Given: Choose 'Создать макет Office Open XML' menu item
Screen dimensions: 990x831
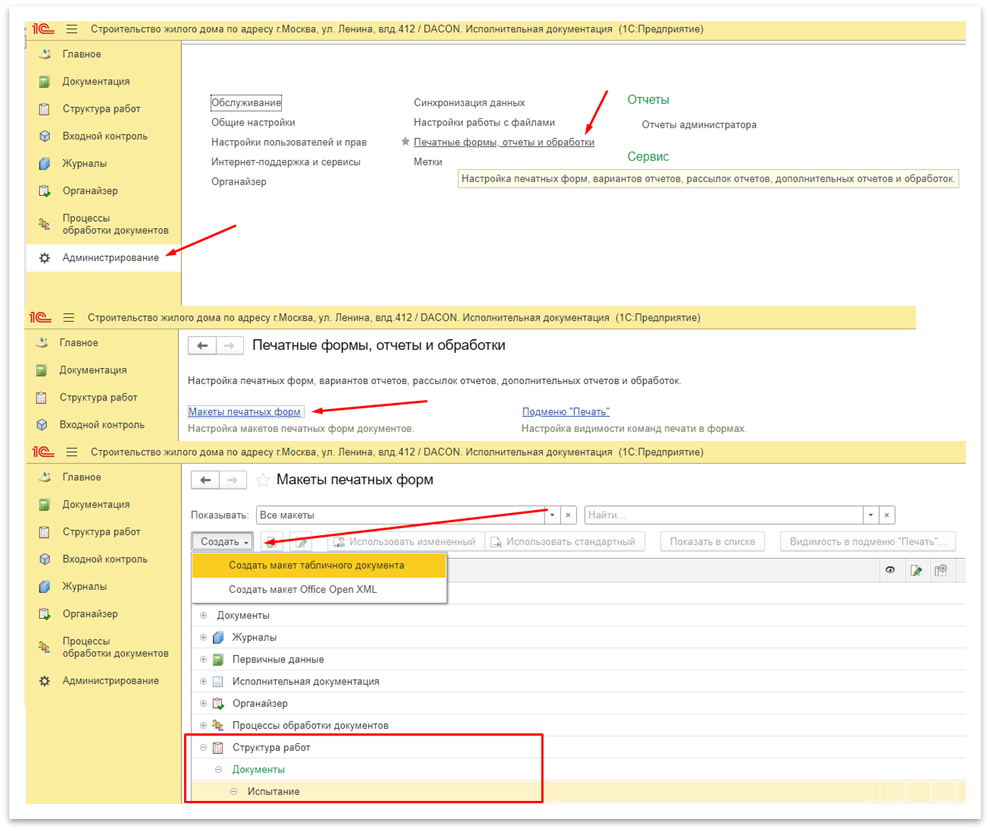Looking at the screenshot, I should coord(302,589).
